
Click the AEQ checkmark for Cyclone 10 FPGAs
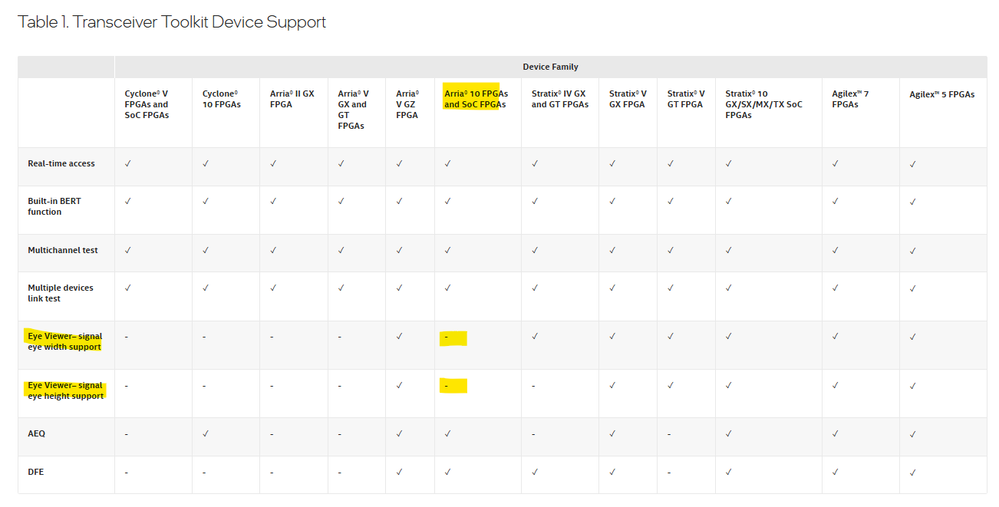[x=205, y=433]
